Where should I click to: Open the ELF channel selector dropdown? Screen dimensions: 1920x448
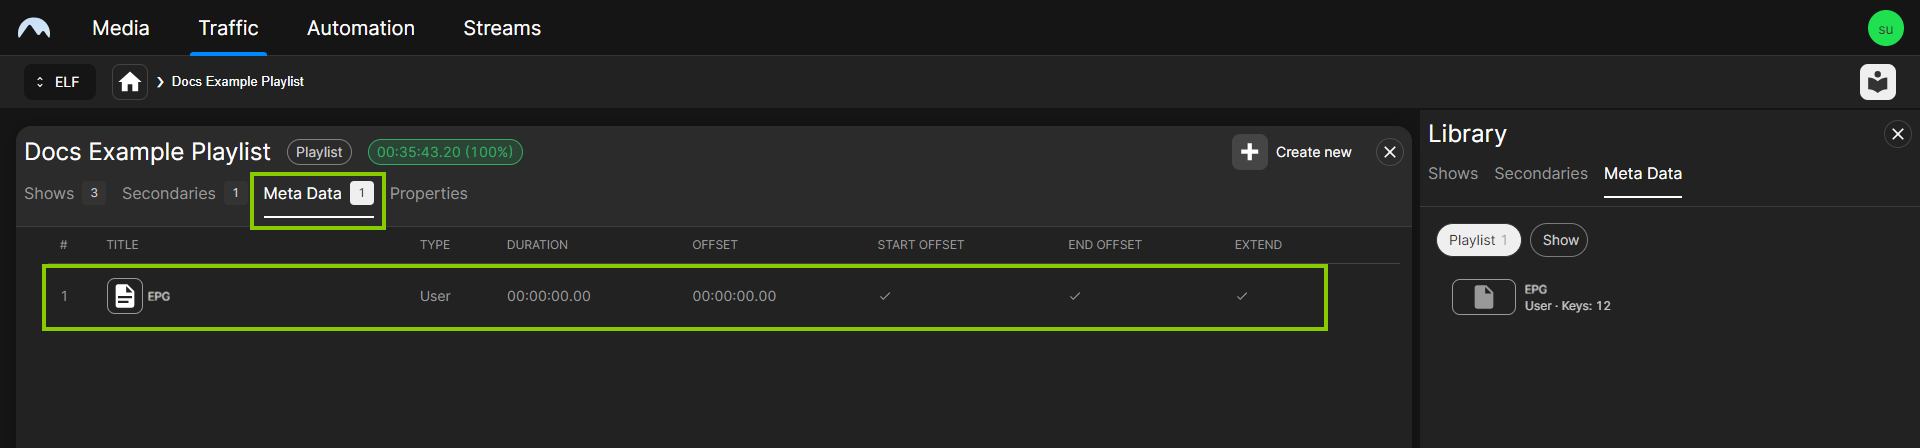click(x=59, y=82)
